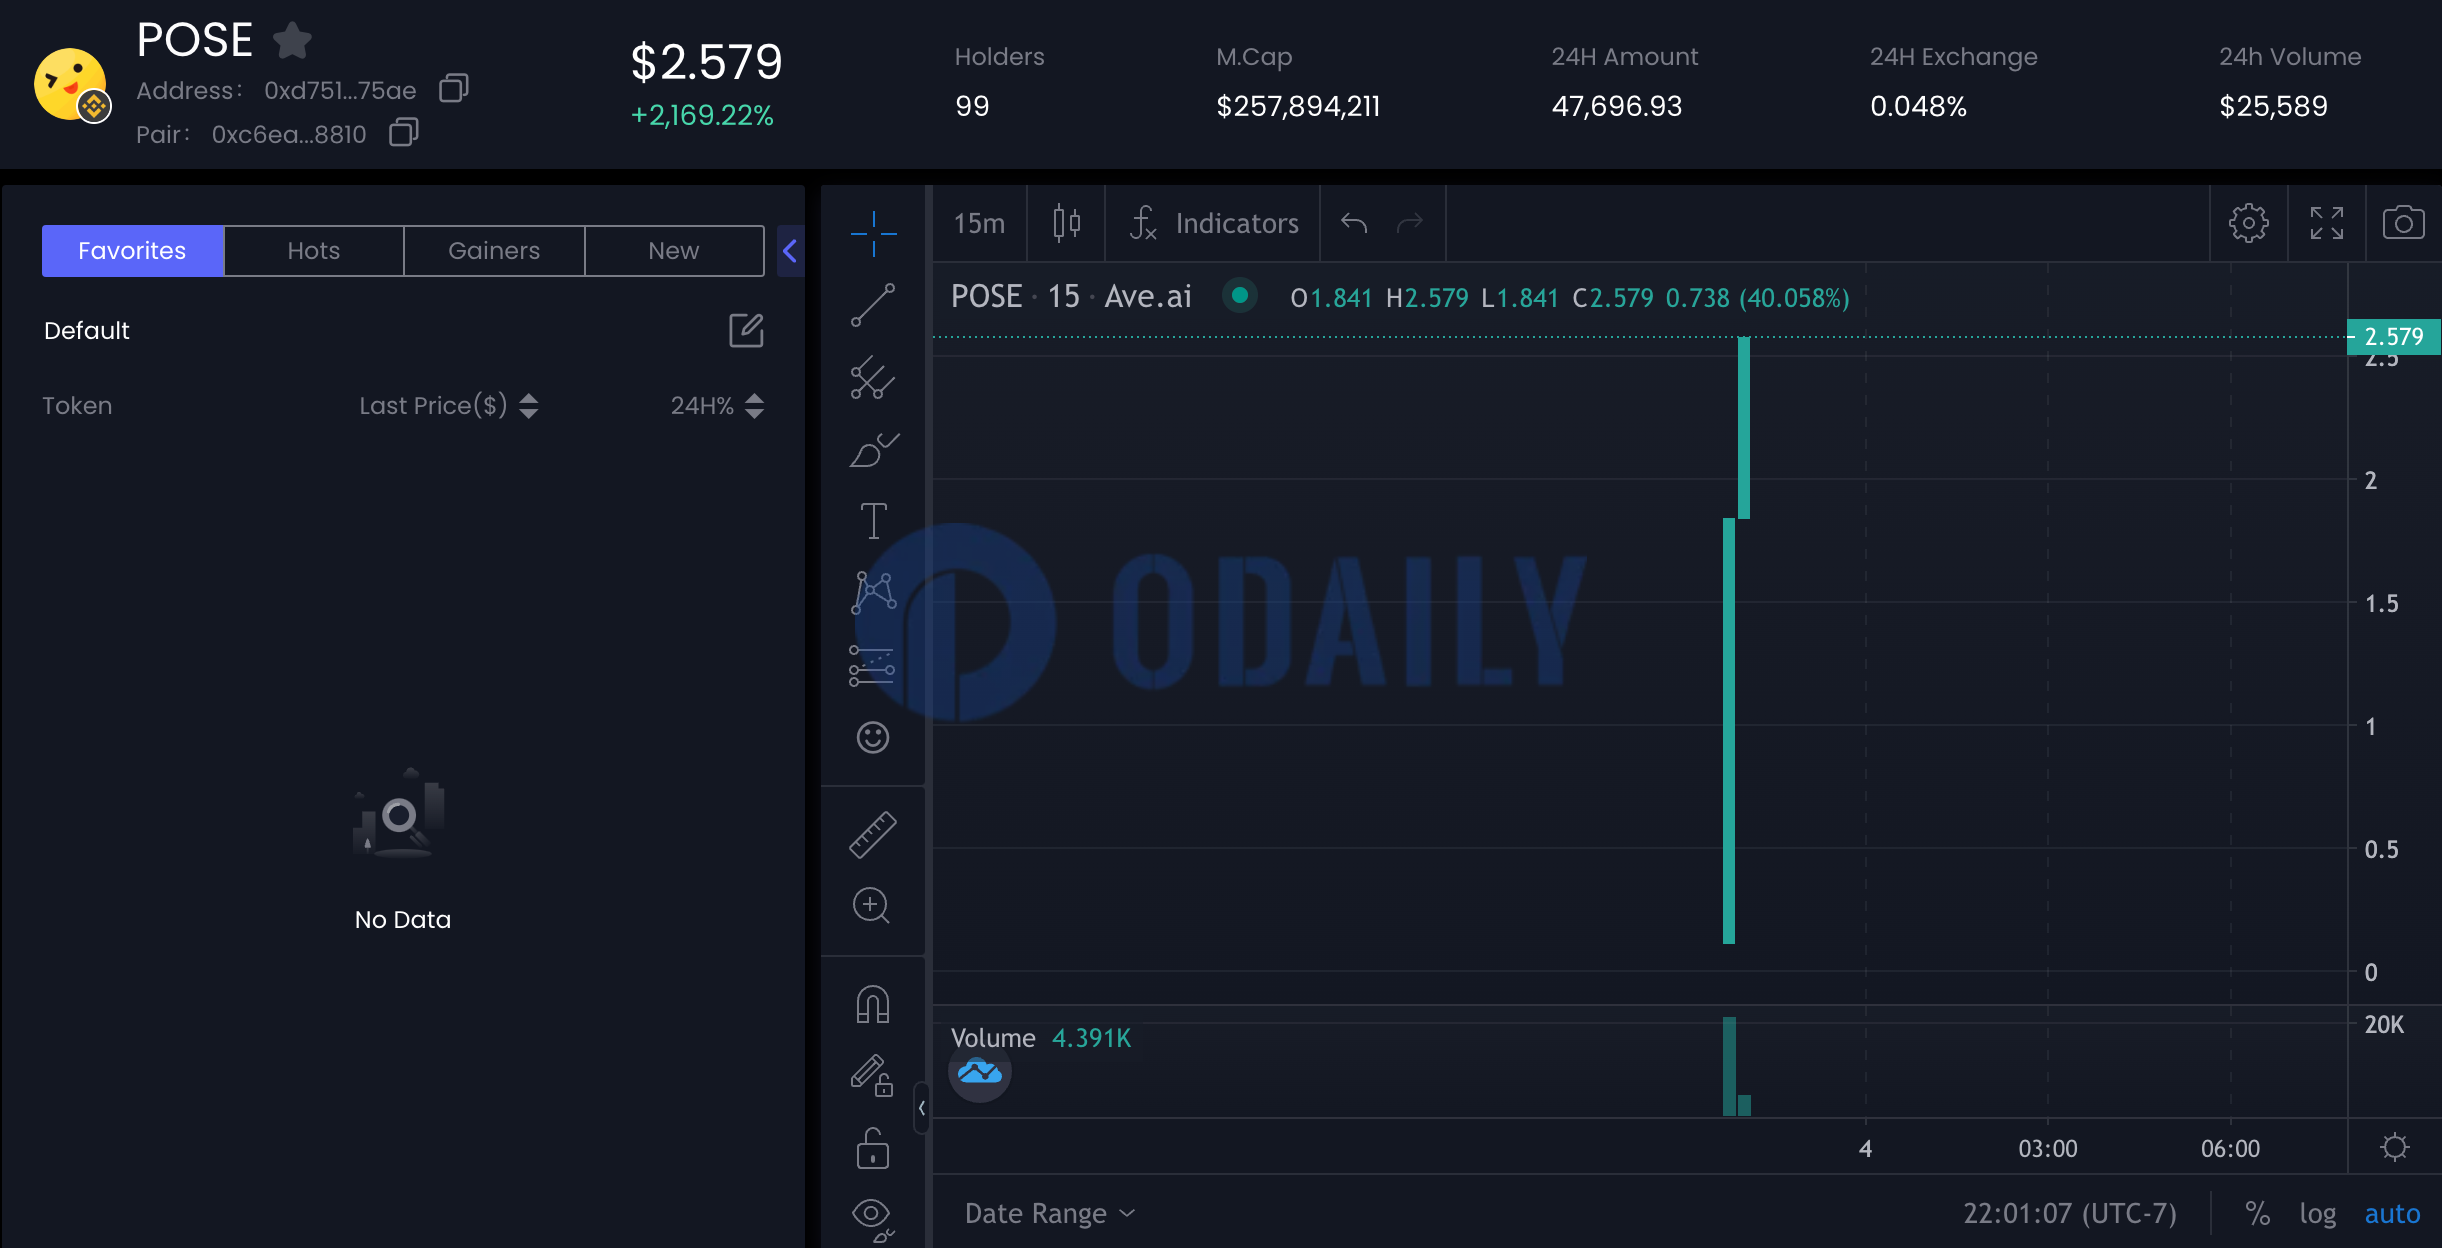Open the time axis settings gear
Screen dimensions: 2442x1248
2395,1147
